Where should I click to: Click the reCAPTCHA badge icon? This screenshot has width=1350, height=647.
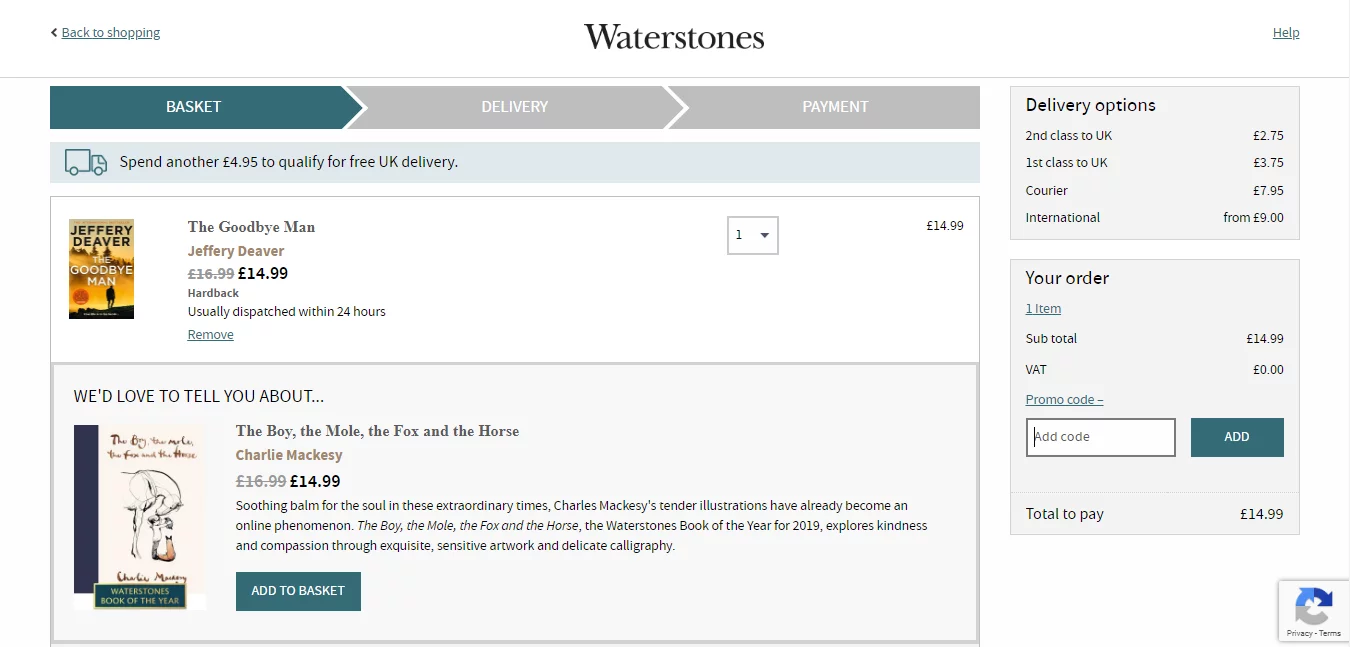(1313, 606)
